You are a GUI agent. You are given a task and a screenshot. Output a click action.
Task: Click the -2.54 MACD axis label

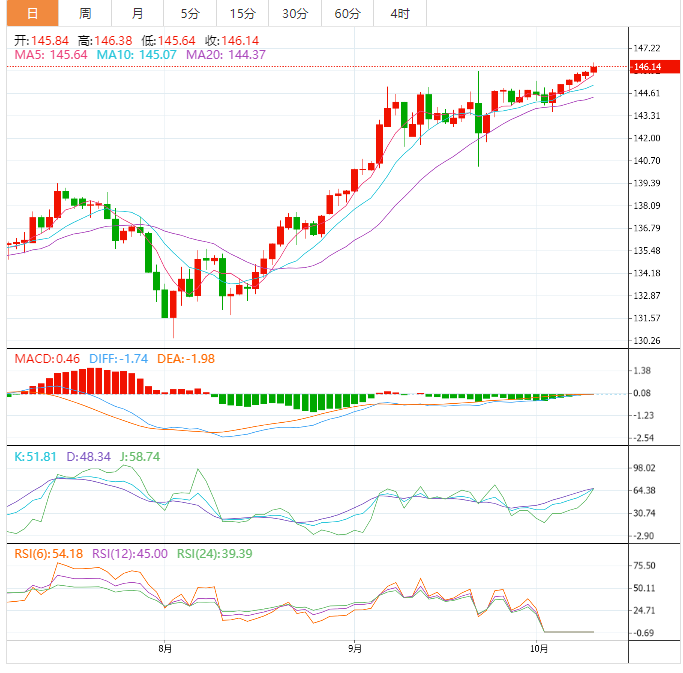pos(643,438)
